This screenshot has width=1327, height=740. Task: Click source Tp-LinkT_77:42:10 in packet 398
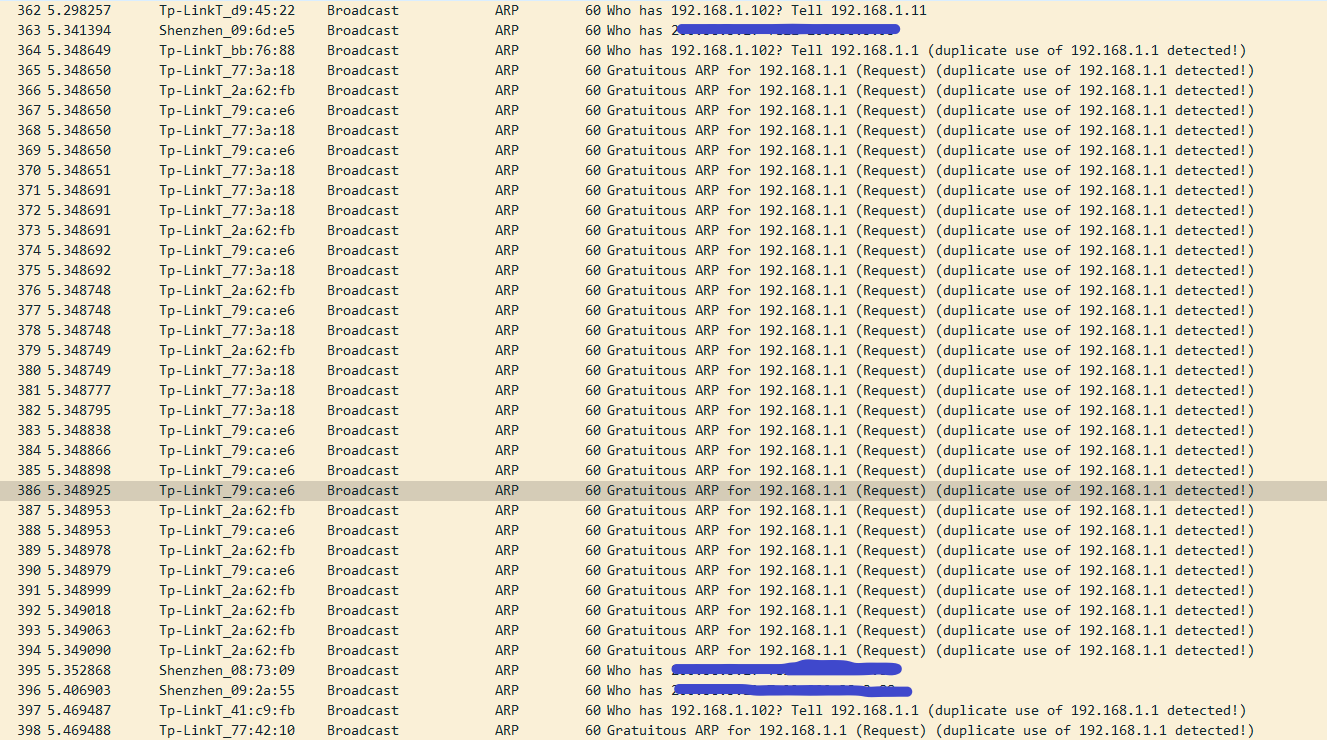tap(227, 730)
